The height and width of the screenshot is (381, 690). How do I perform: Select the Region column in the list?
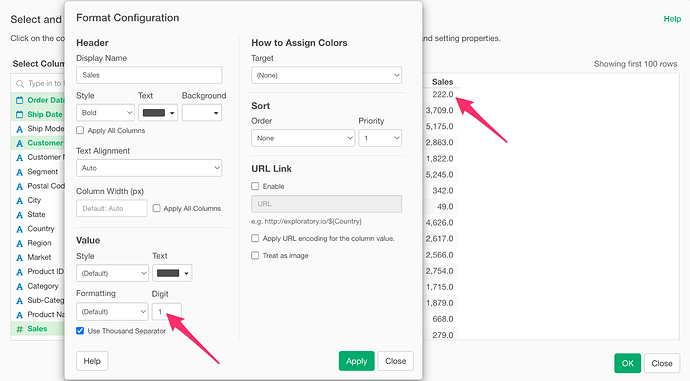(x=39, y=243)
